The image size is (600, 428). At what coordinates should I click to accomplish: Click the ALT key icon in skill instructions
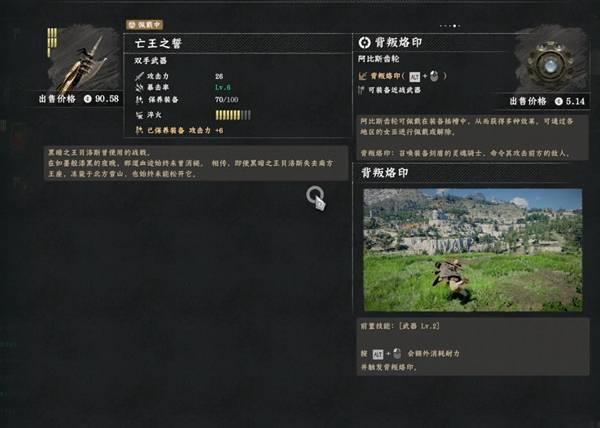coord(378,354)
